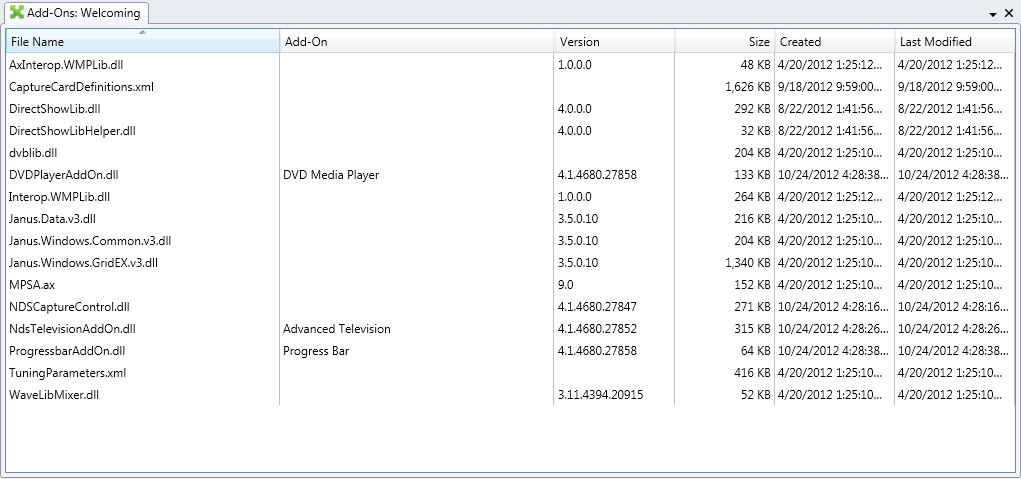This screenshot has height=479, width=1021.
Task: Close the Add-Ons document panel
Action: (1009, 14)
